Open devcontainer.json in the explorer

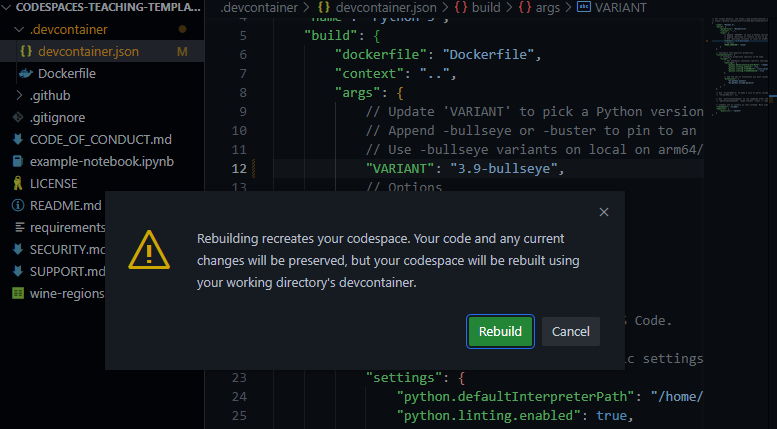(88, 52)
